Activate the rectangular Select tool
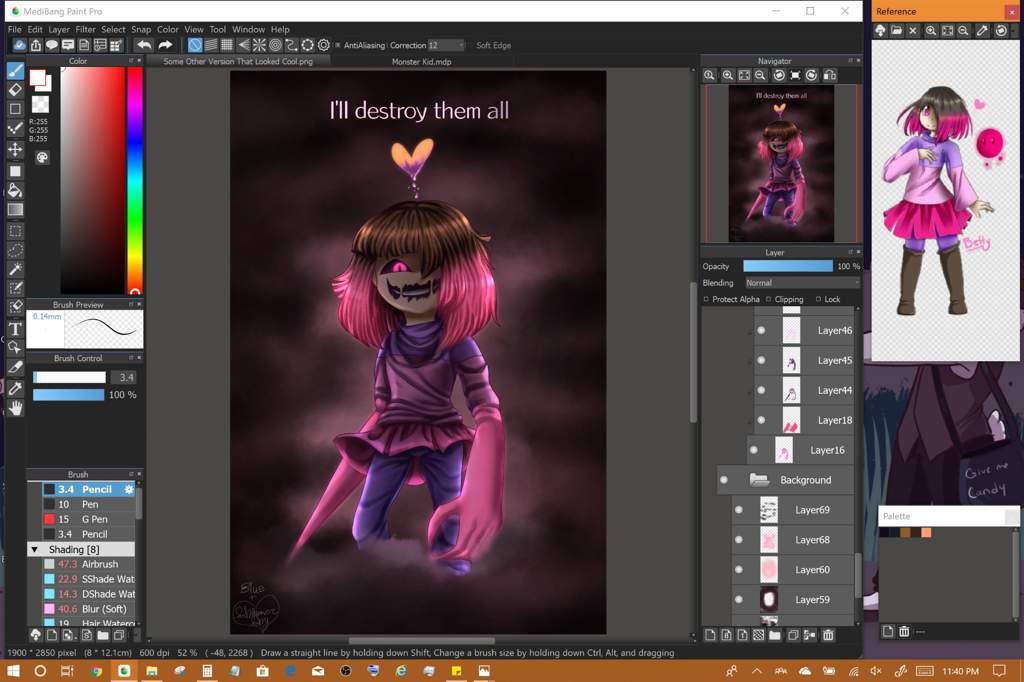Image resolution: width=1024 pixels, height=682 pixels. click(x=15, y=231)
